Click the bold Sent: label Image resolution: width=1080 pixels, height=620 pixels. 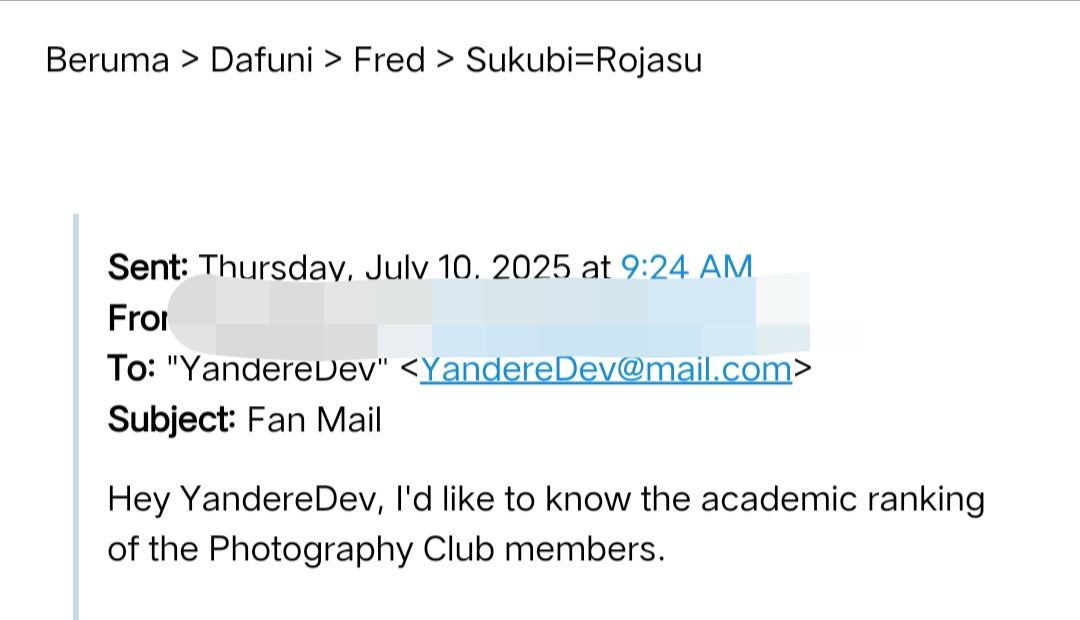148,268
